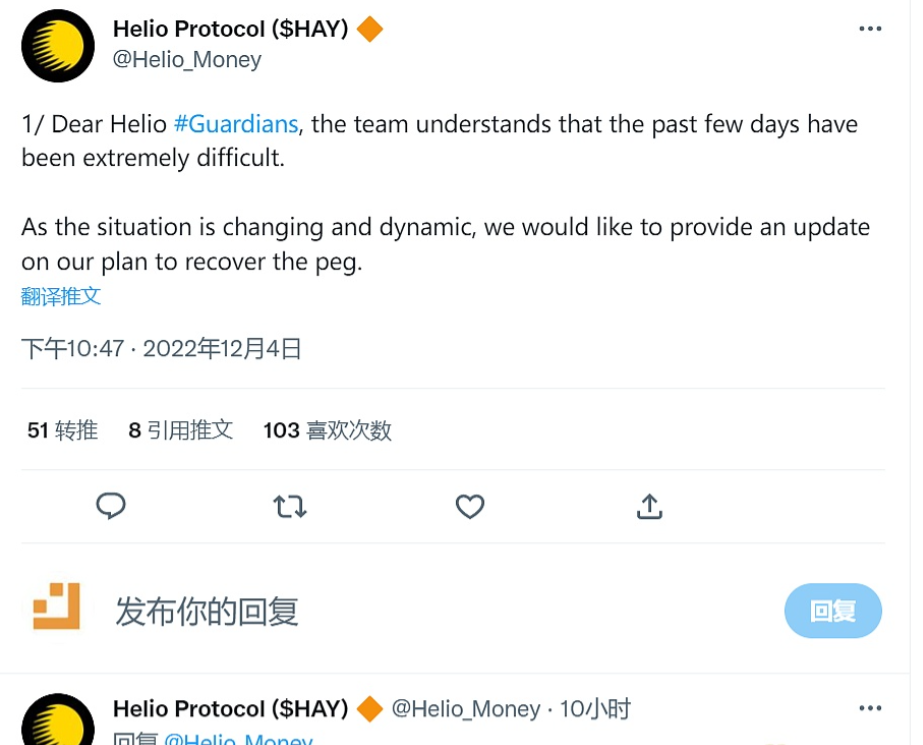Reply to the tweet using the comment icon

coord(111,507)
